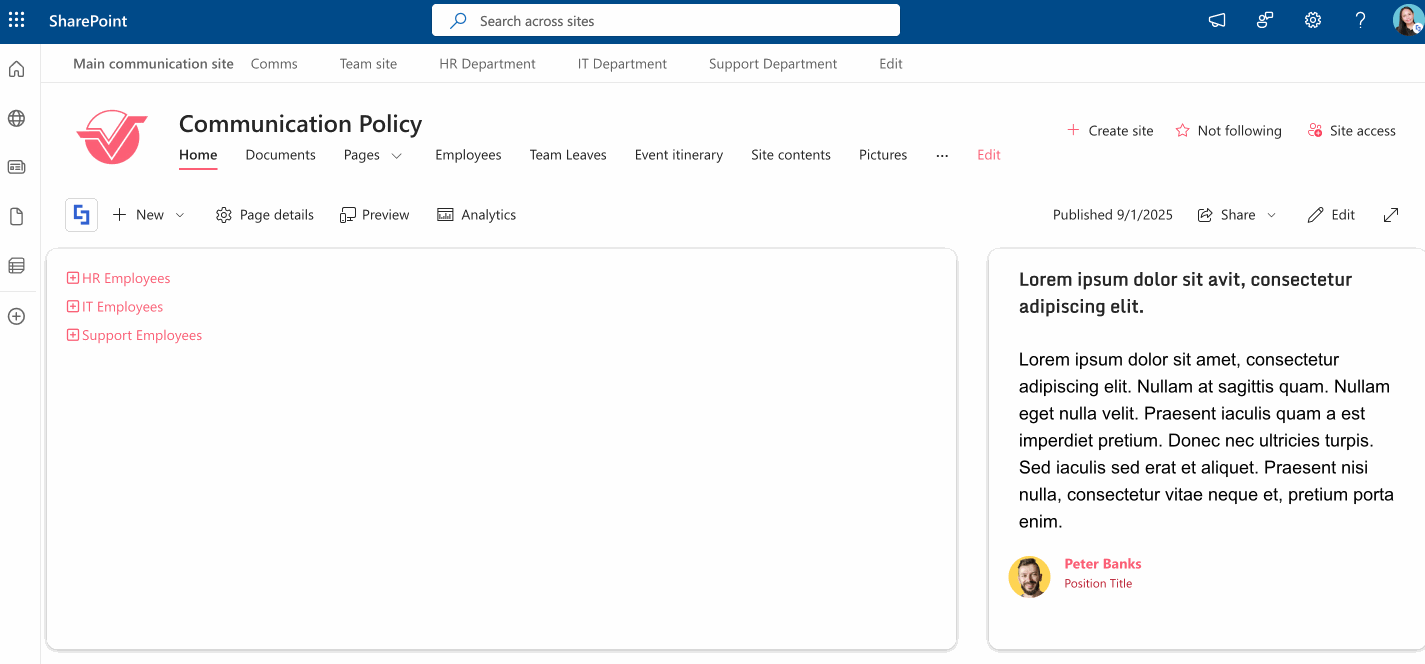Go to the Team Leaves tab
The image size is (1425, 664).
568,155
